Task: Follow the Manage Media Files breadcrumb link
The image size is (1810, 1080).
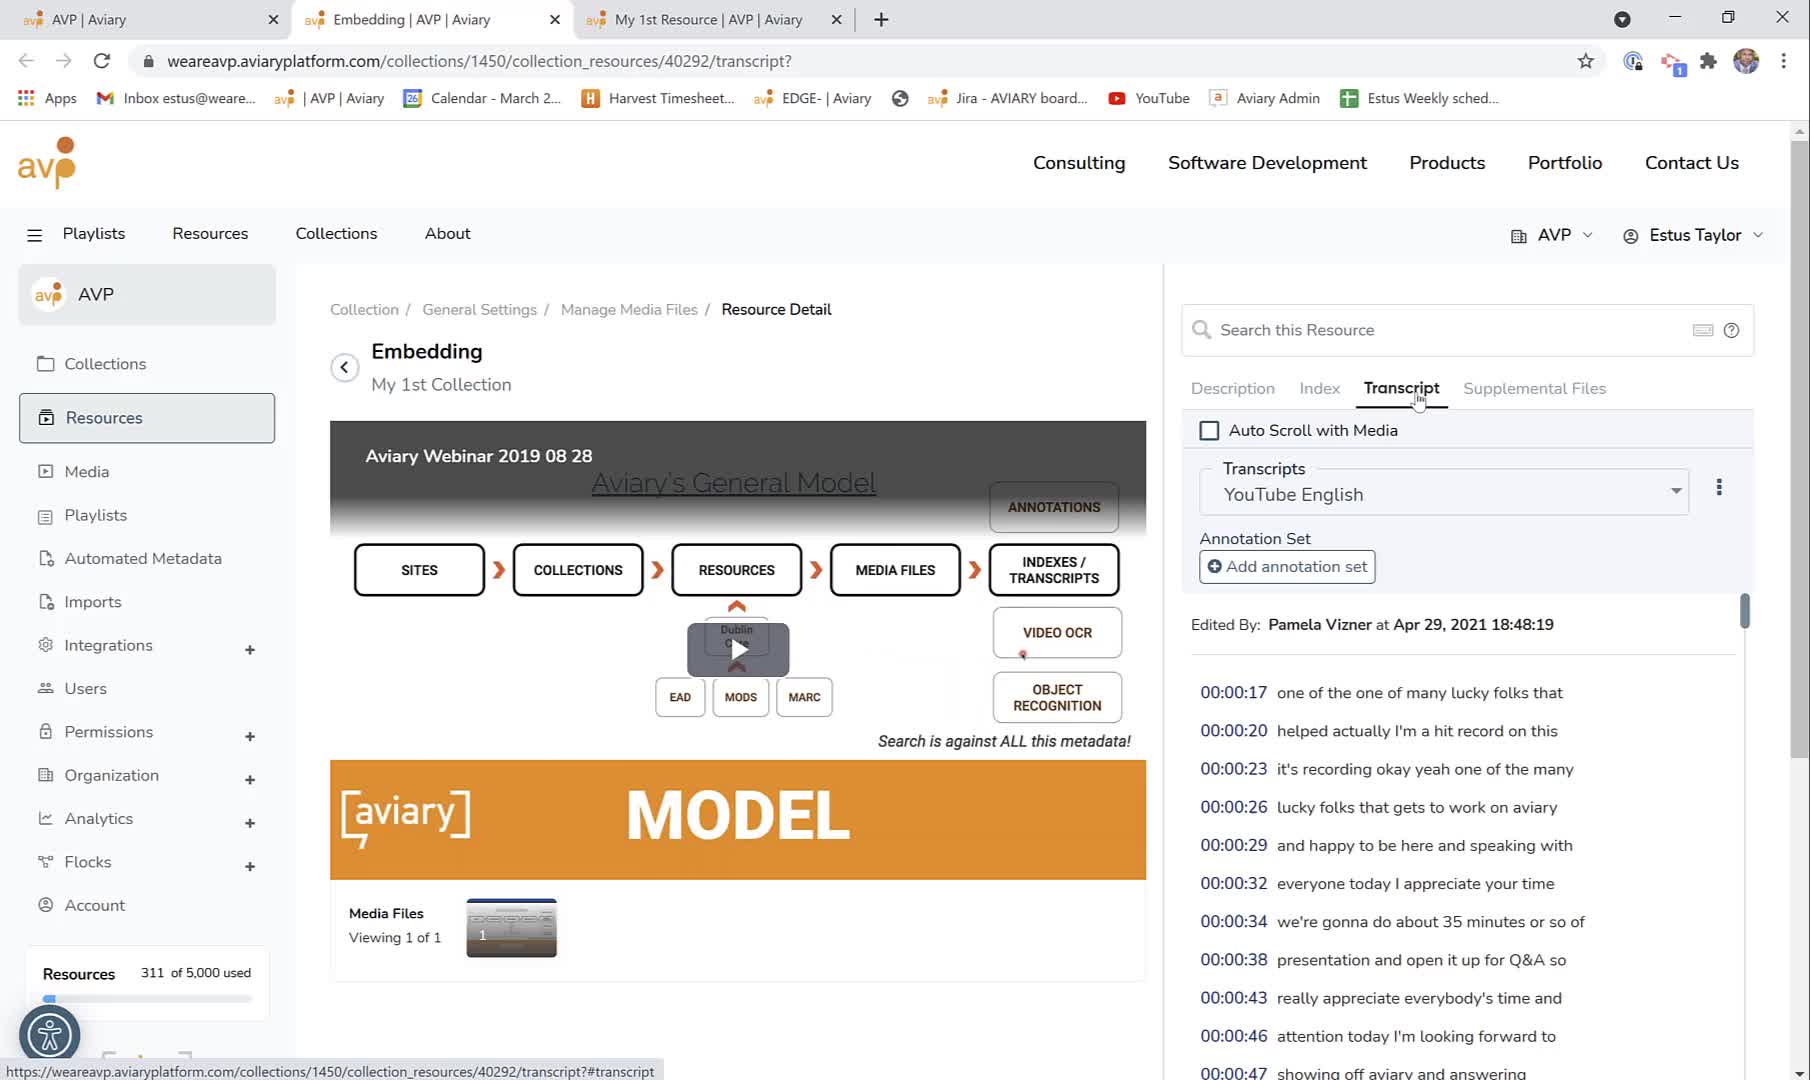Action: 629,309
